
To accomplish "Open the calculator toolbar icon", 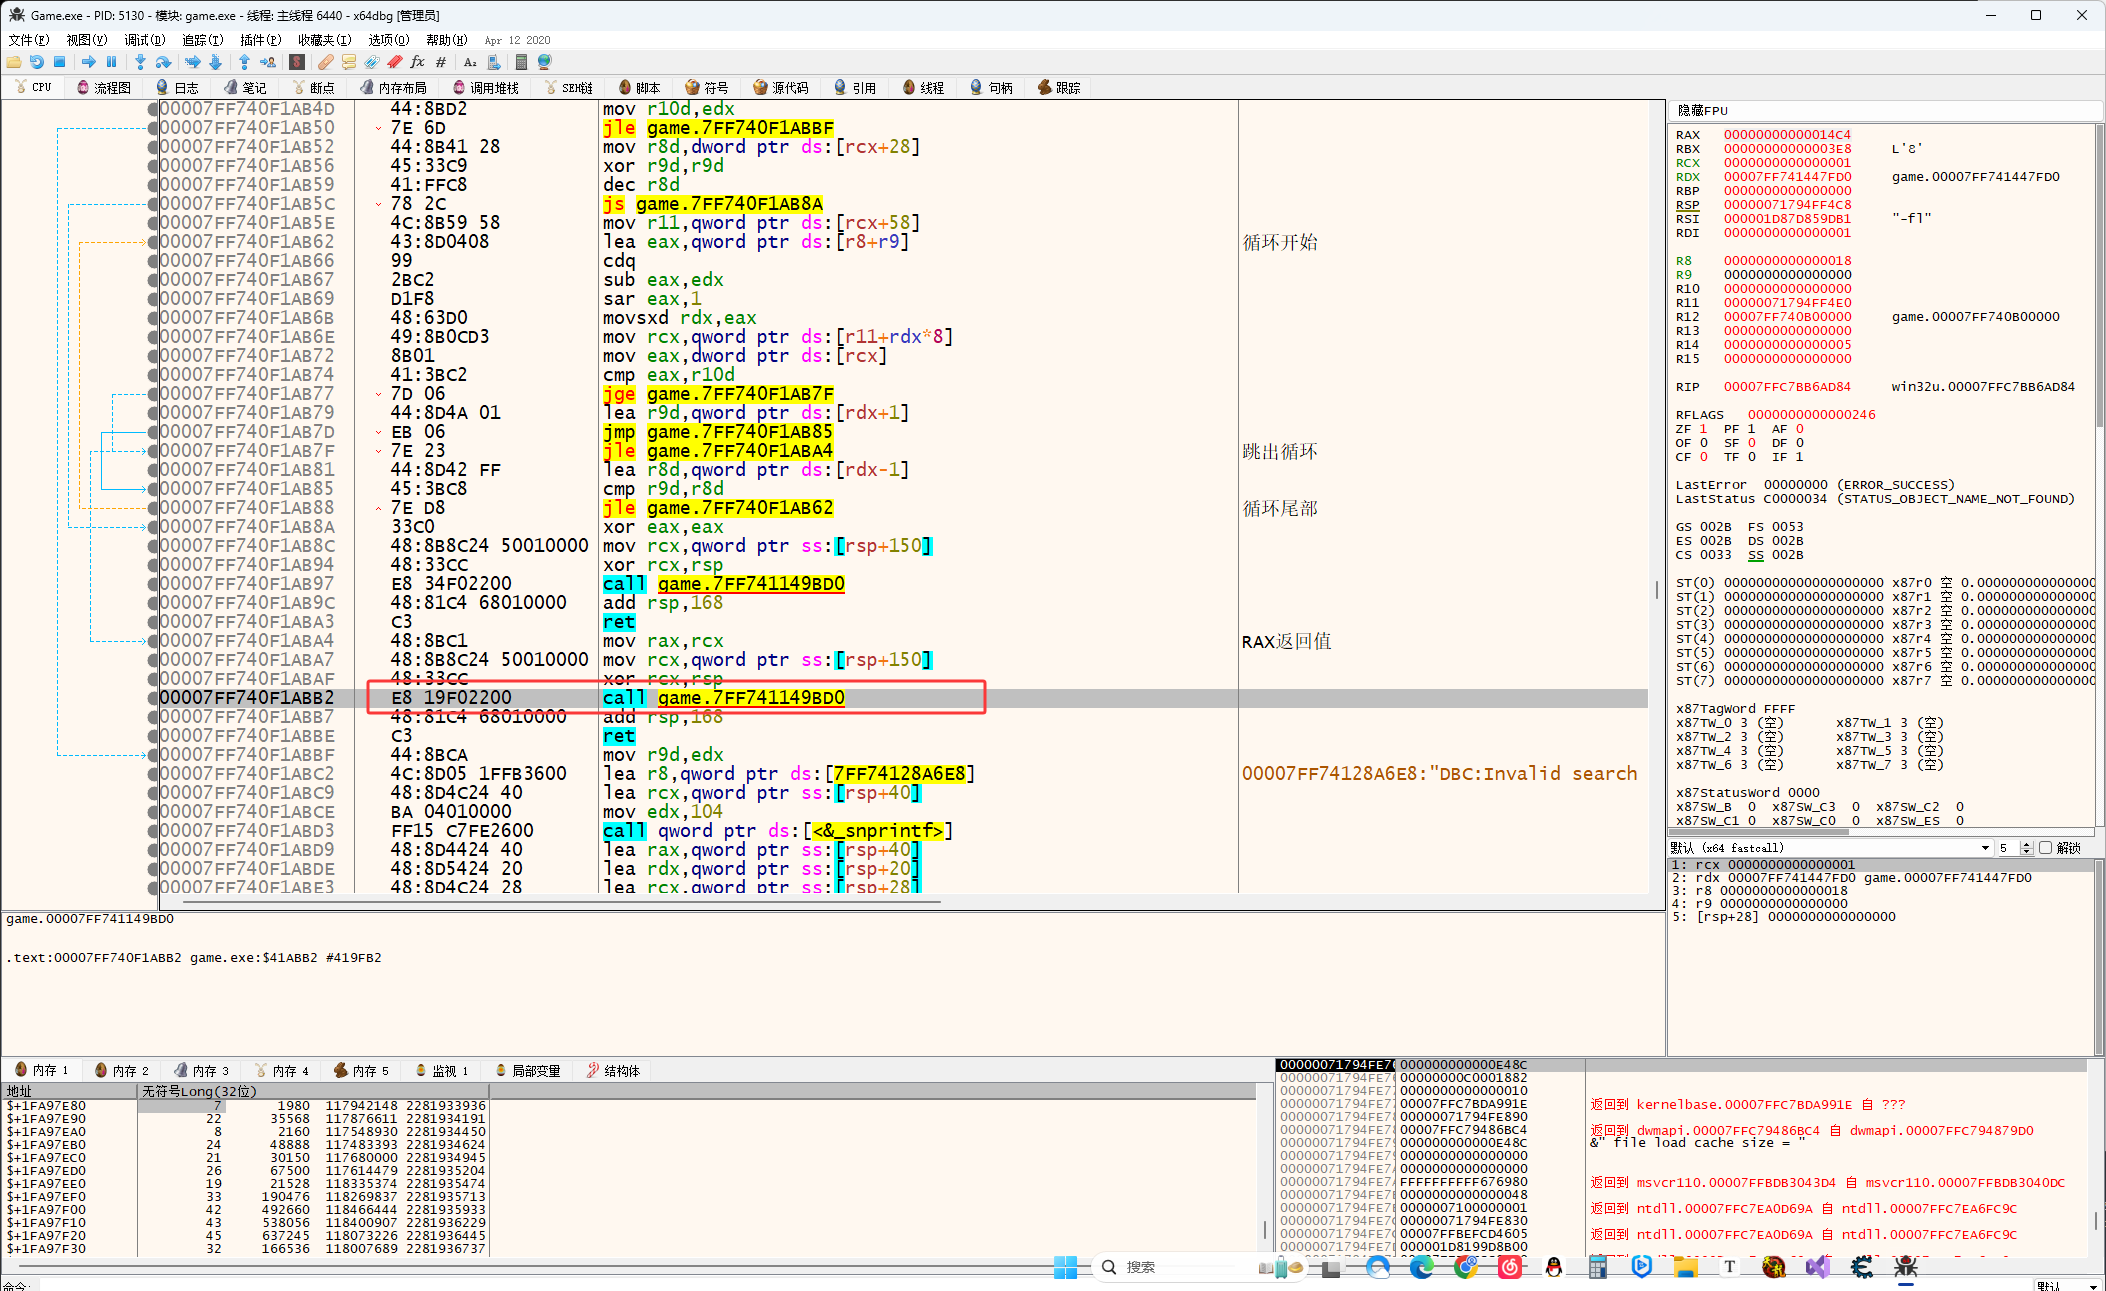I will pos(521,62).
